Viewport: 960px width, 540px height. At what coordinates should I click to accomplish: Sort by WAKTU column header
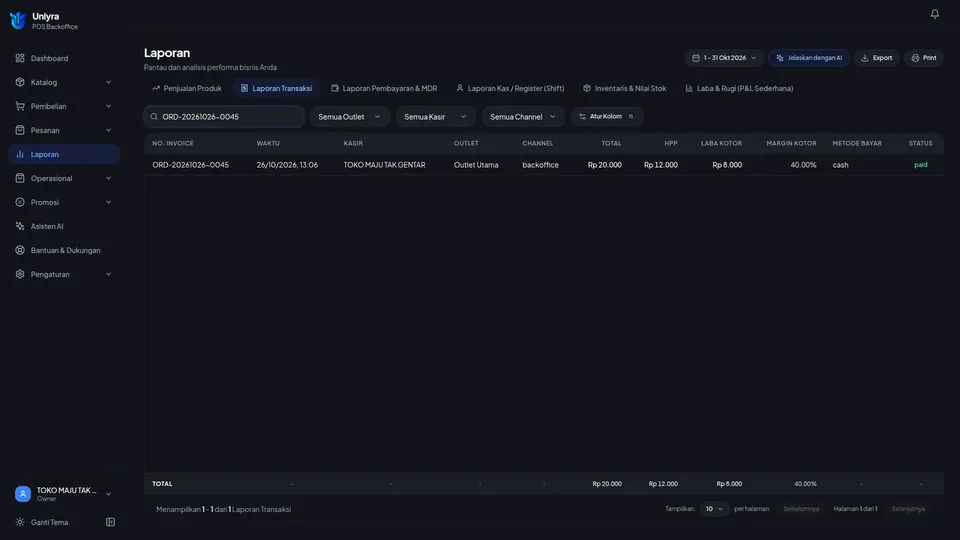pyautogui.click(x=268, y=143)
